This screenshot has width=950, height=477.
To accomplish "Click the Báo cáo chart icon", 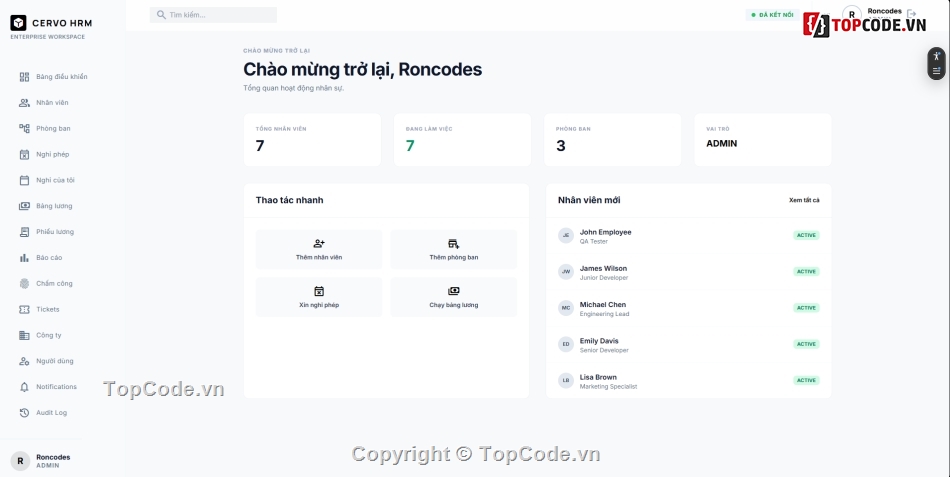I will click(x=25, y=258).
